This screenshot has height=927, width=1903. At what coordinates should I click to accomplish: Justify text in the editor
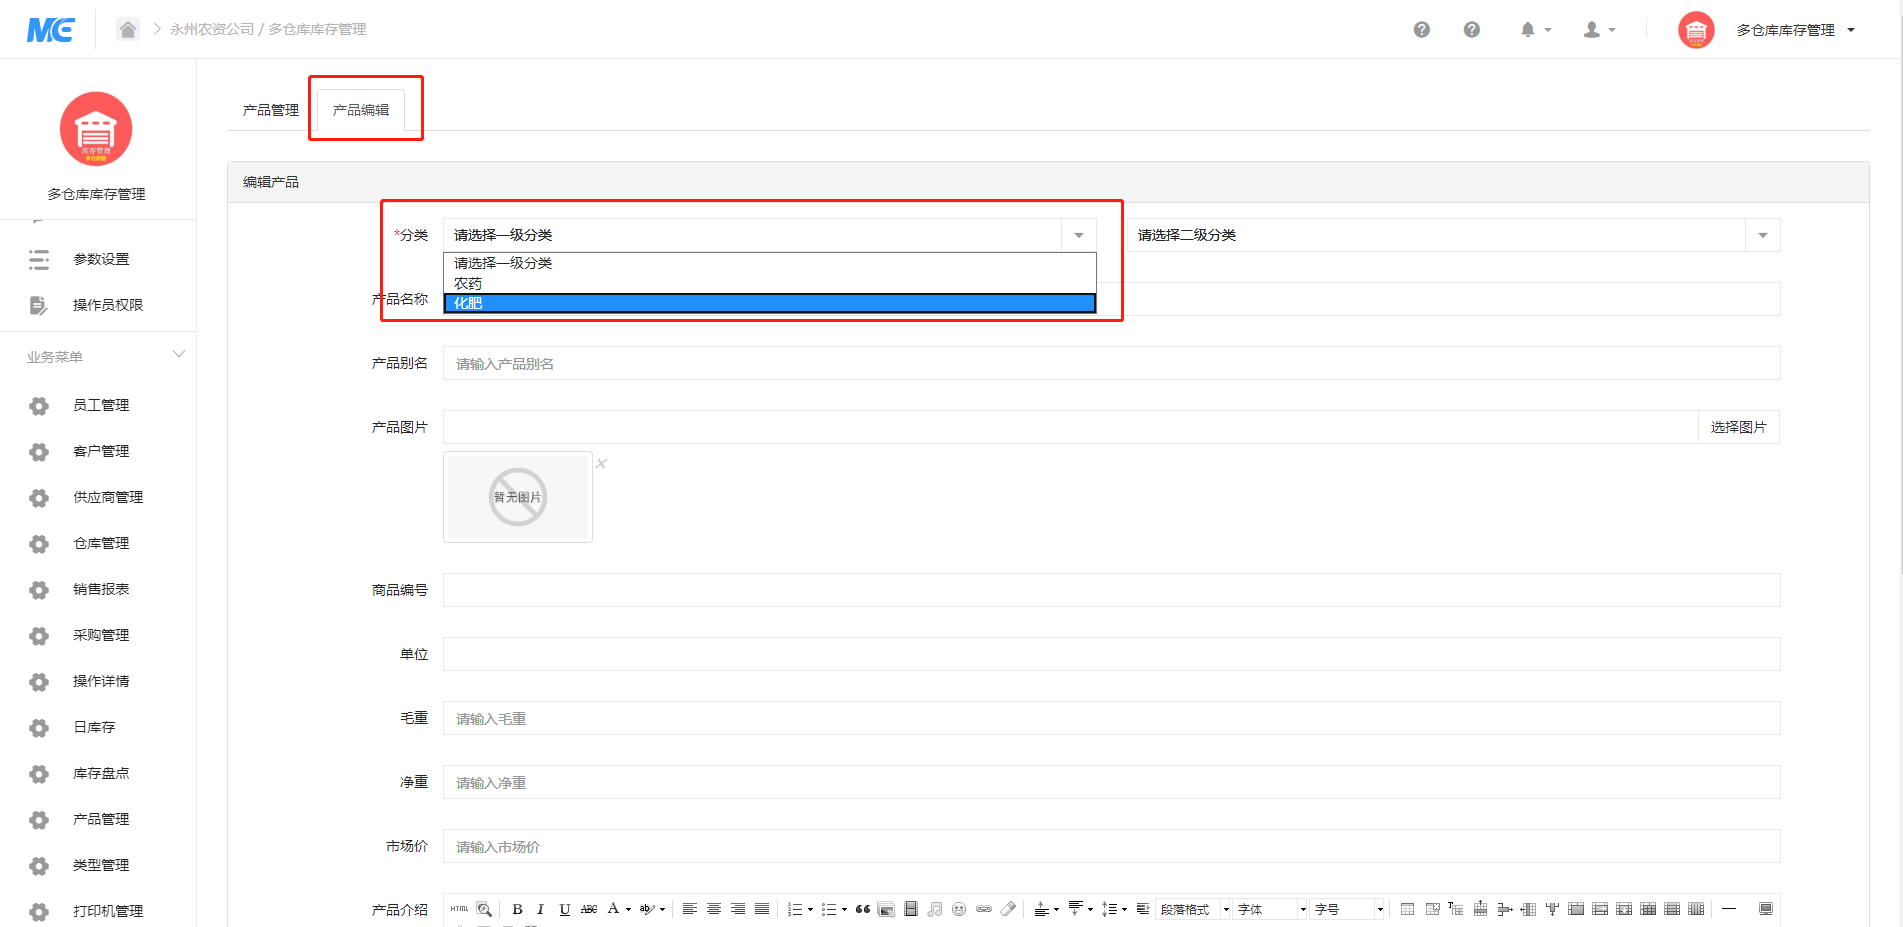pos(762,909)
